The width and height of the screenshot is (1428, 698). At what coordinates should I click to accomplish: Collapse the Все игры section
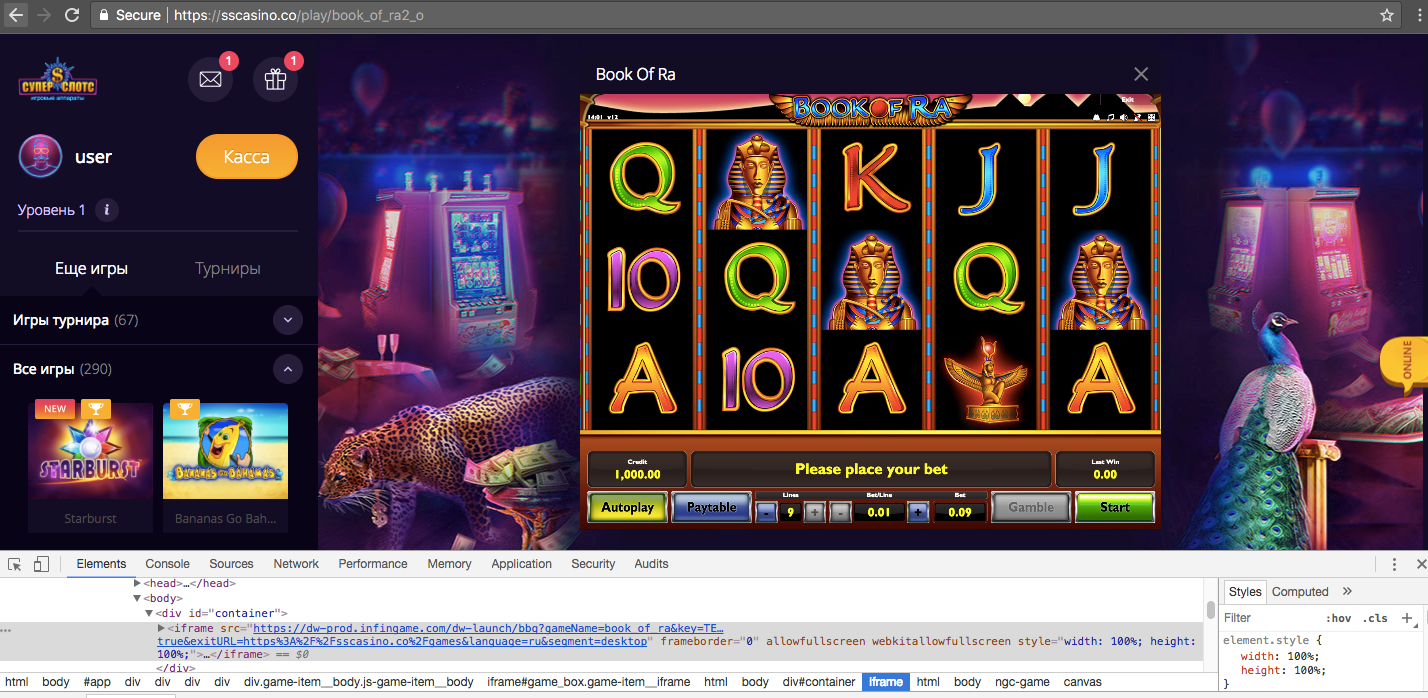(x=287, y=369)
